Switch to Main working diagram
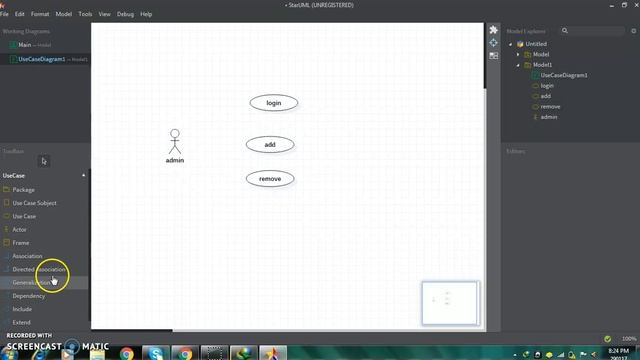640x360 pixels. [45, 45]
